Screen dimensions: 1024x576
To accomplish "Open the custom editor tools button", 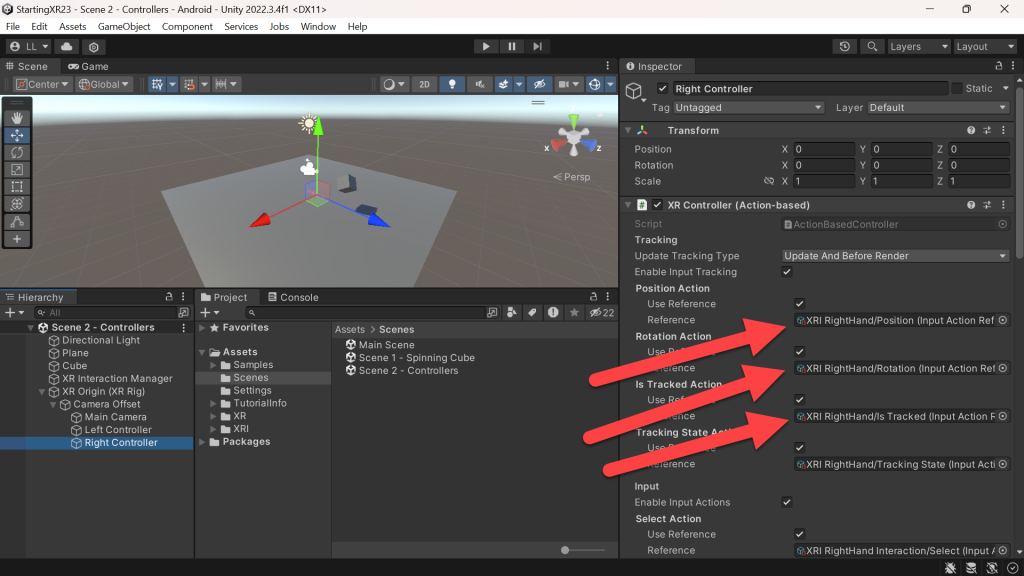I will pos(17,221).
